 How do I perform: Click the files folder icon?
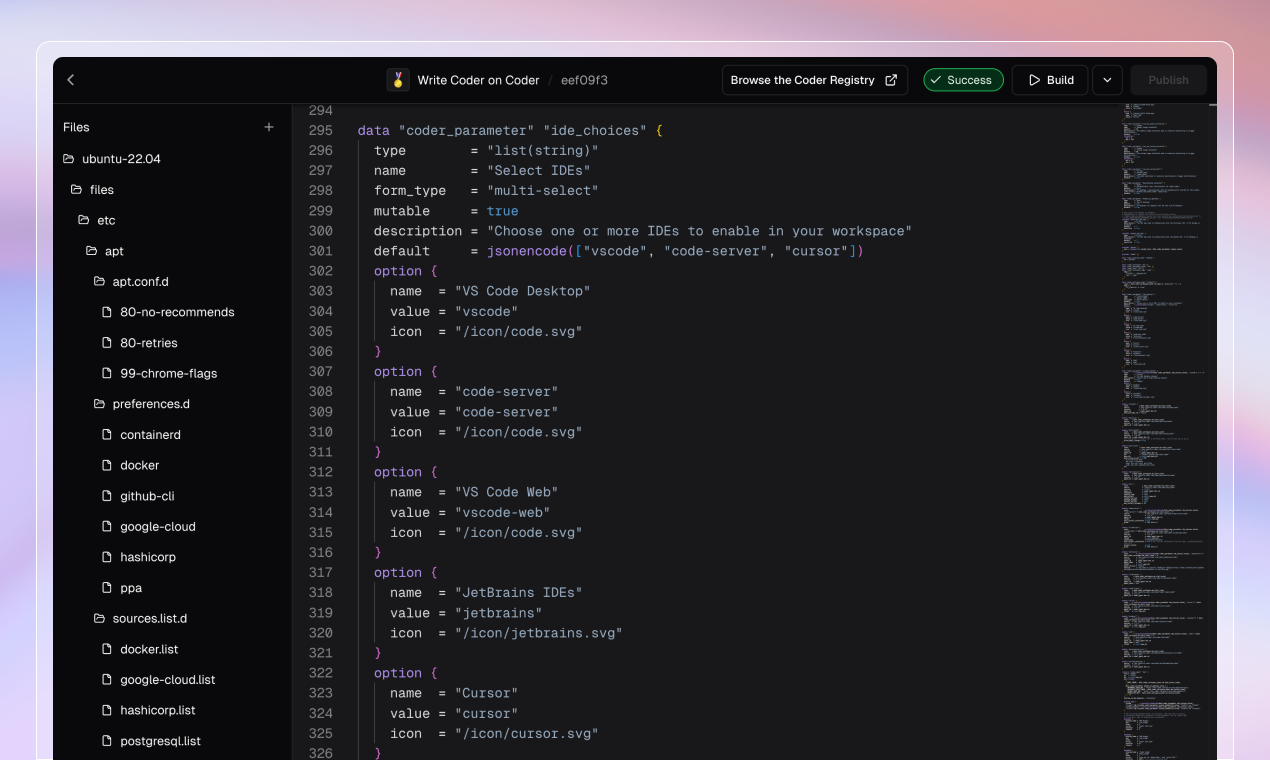(77, 189)
